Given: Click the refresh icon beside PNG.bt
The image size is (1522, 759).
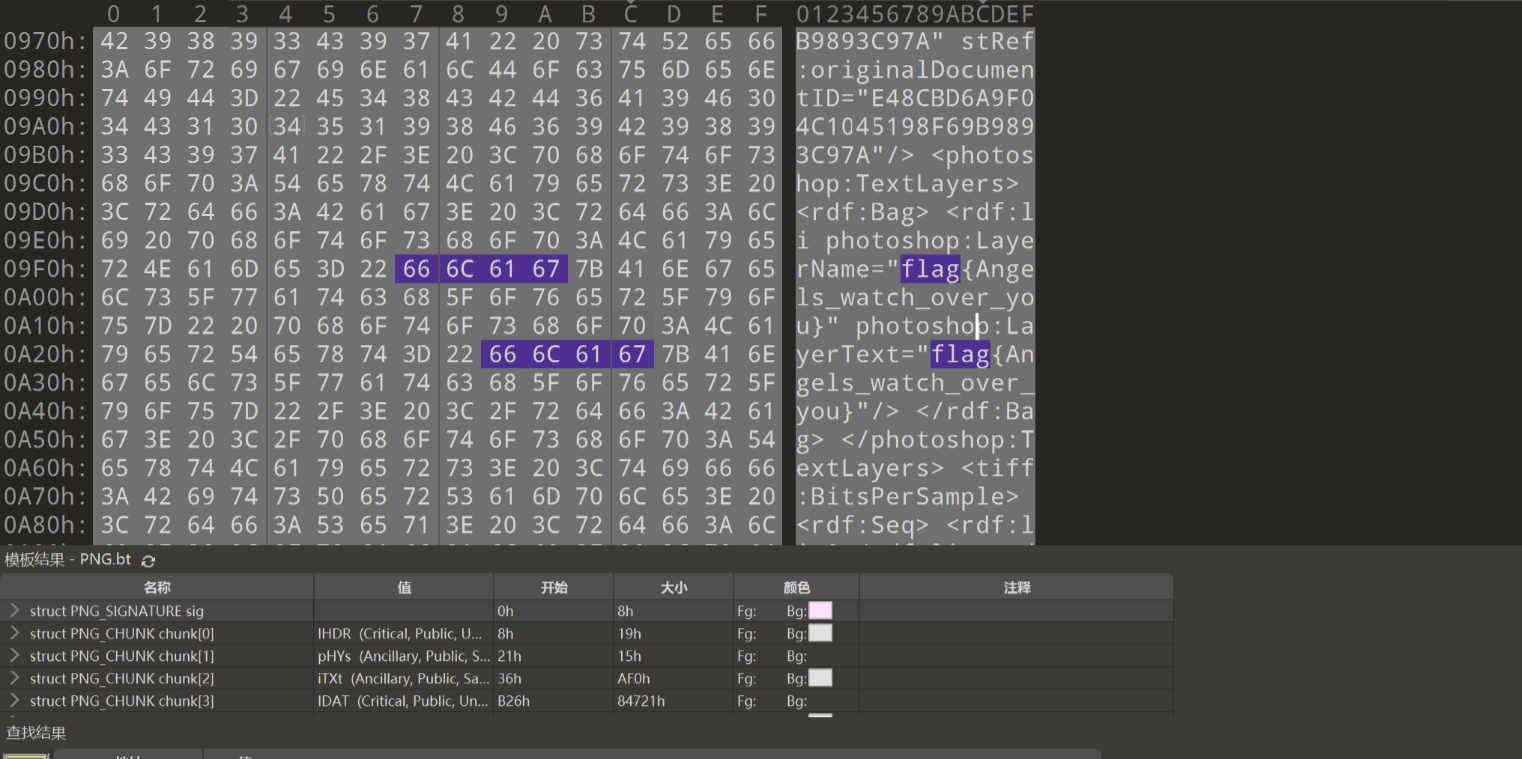Looking at the screenshot, I should click(x=148, y=561).
